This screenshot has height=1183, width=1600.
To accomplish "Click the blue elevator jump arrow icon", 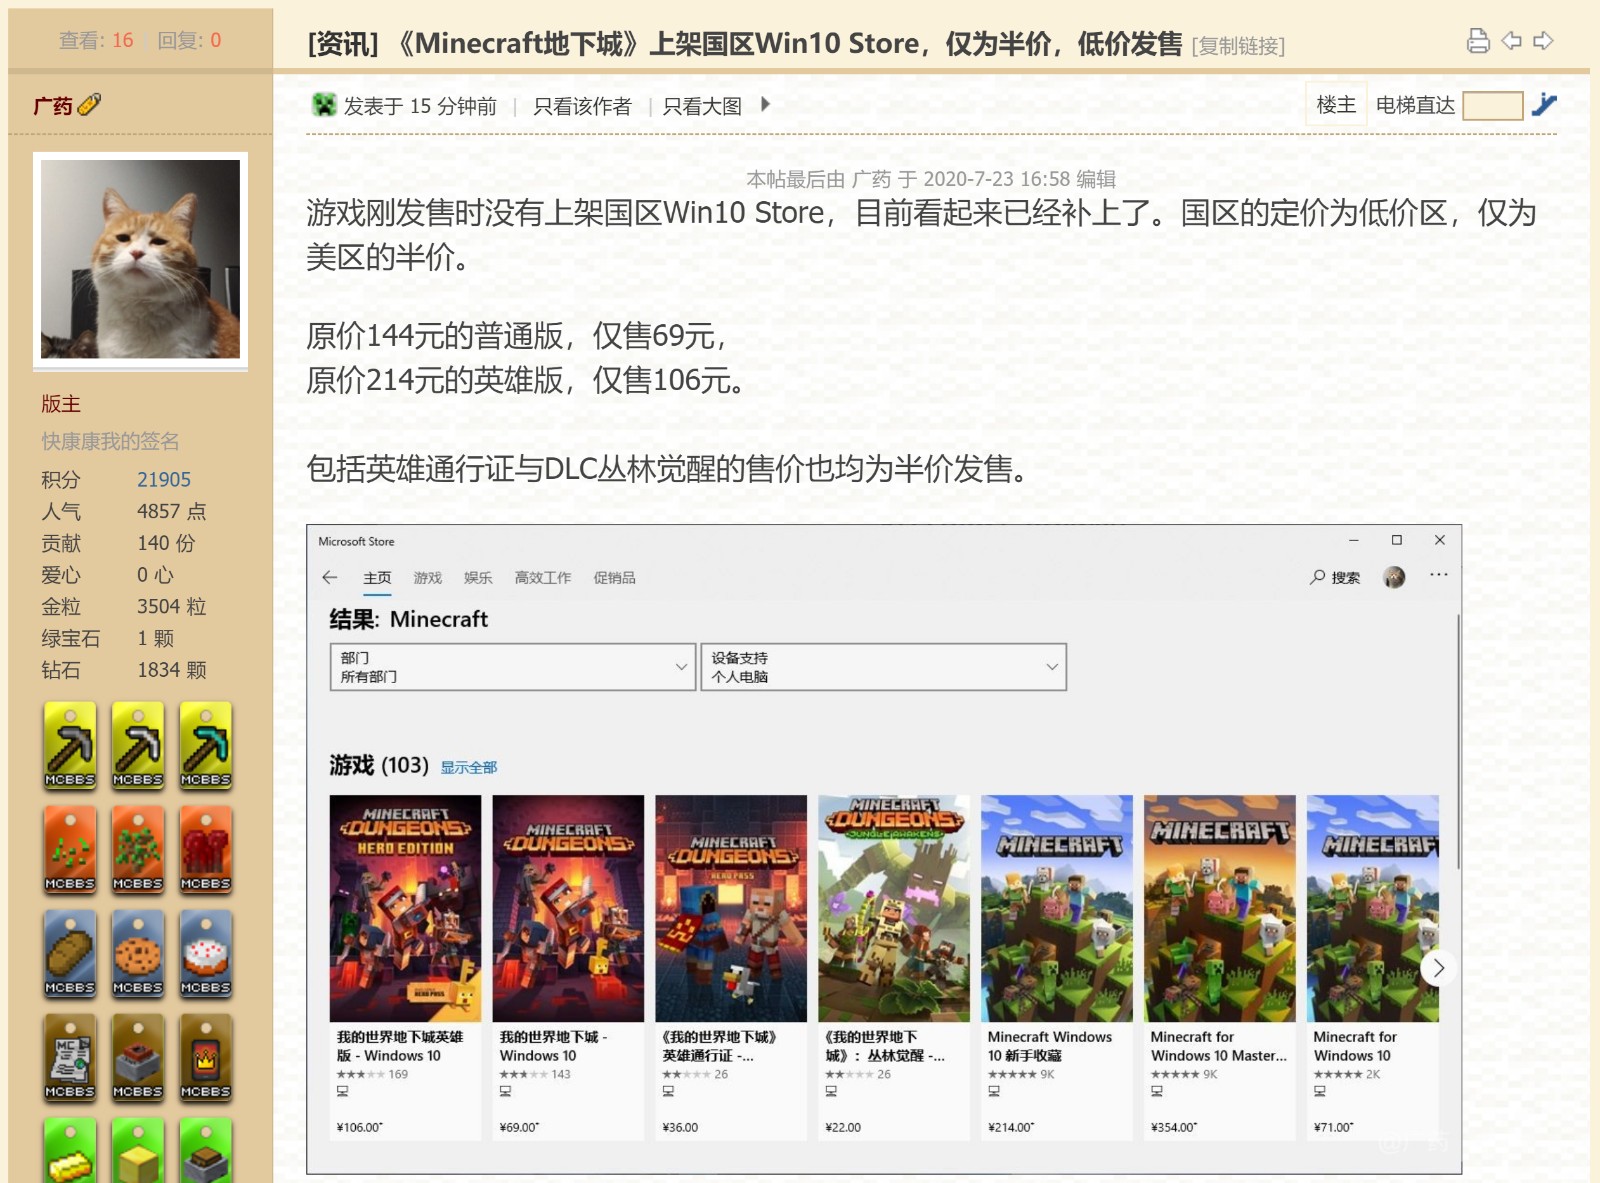I will [1544, 104].
